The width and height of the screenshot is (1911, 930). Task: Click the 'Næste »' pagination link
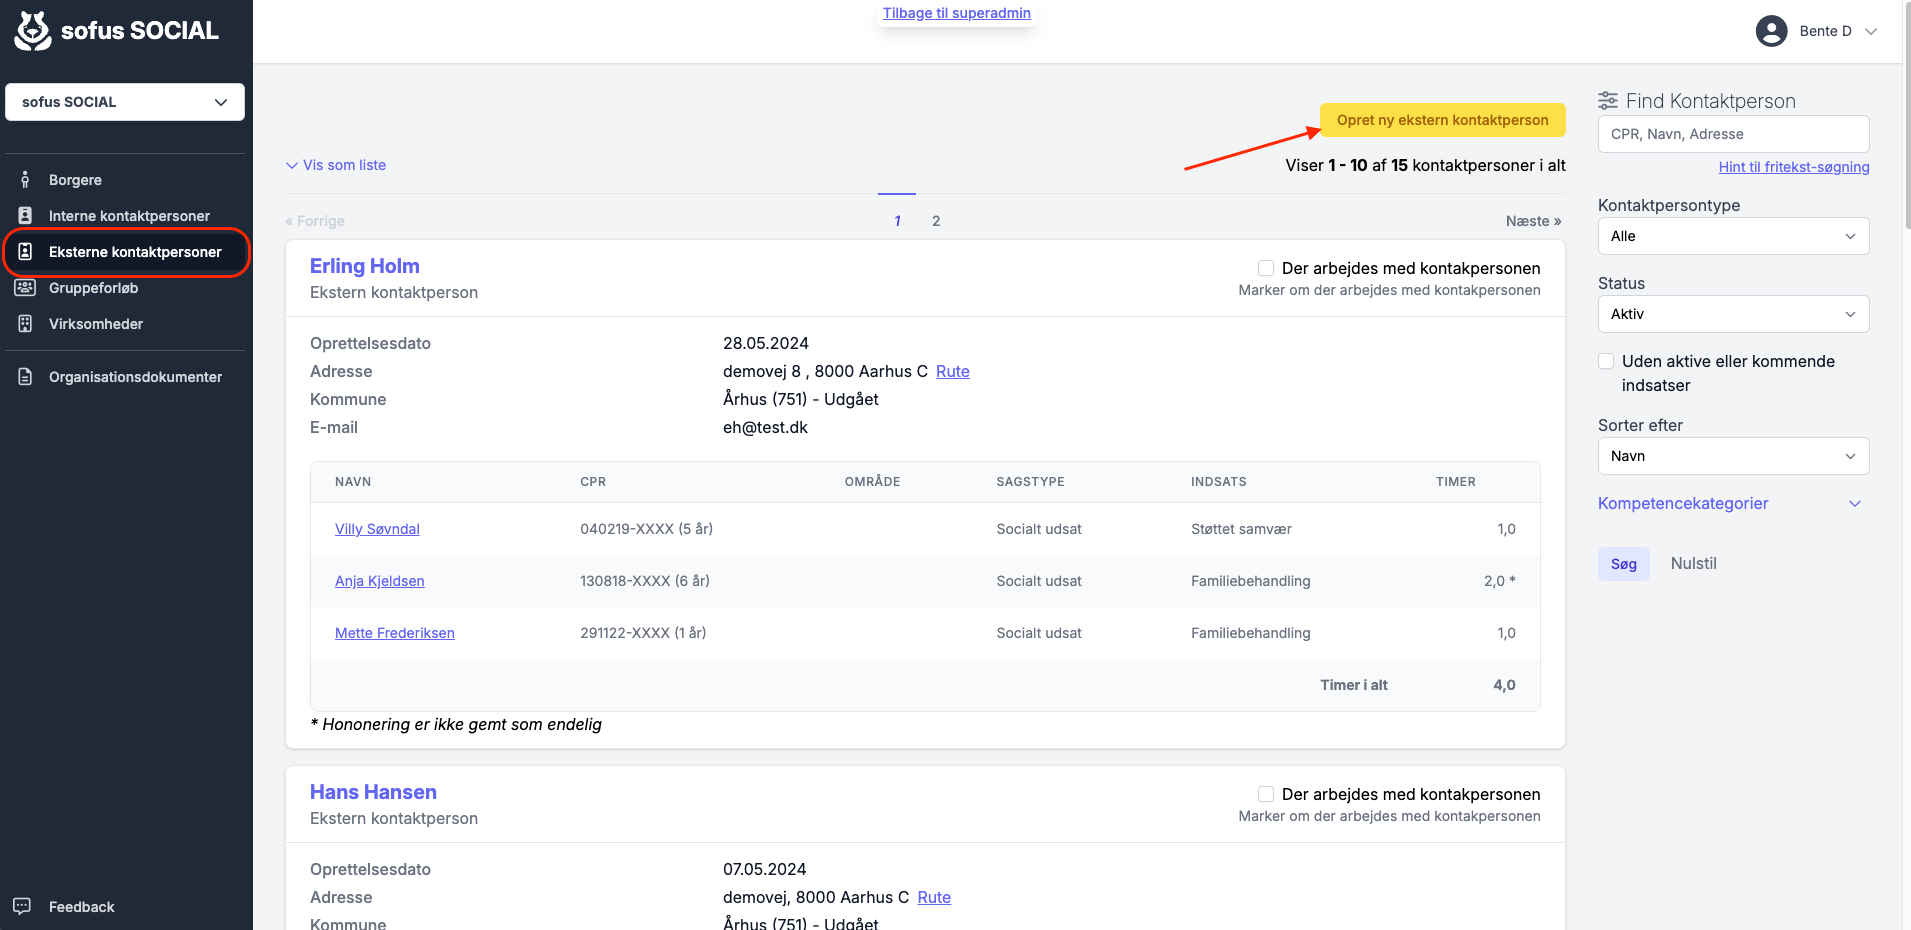1533,221
